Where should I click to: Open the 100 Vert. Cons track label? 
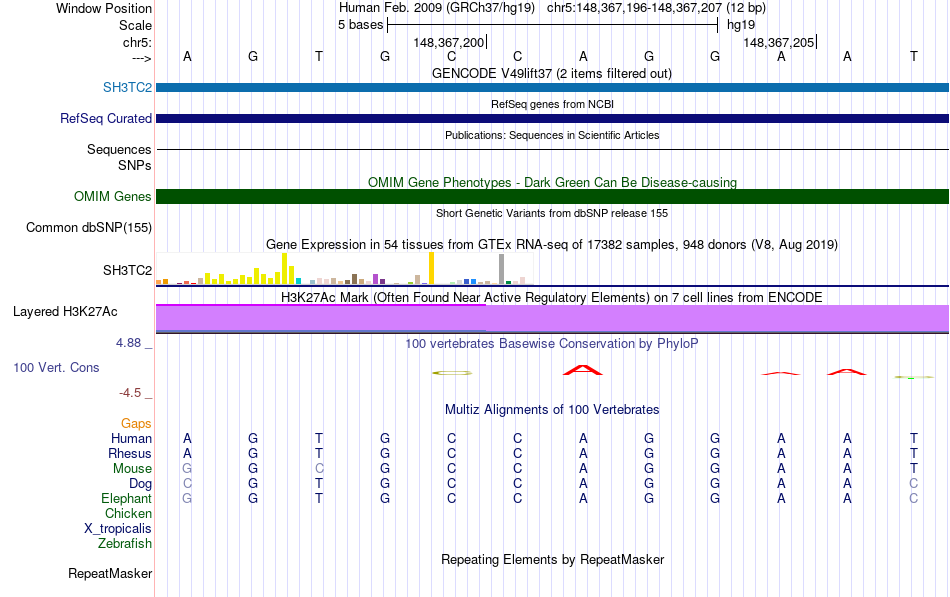click(56, 367)
